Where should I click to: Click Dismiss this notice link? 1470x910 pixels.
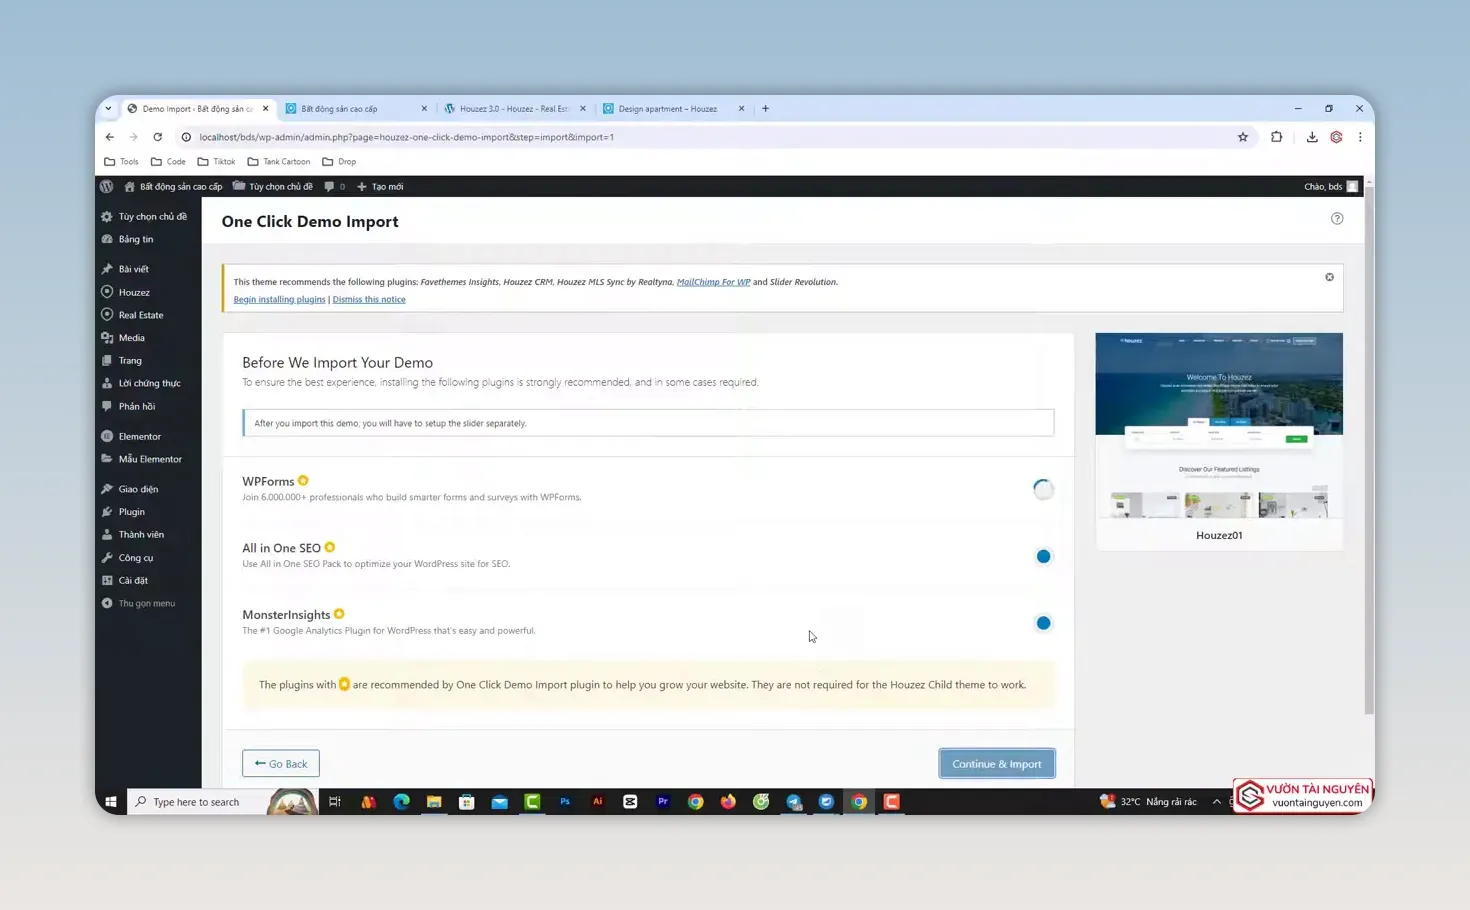pyautogui.click(x=369, y=299)
